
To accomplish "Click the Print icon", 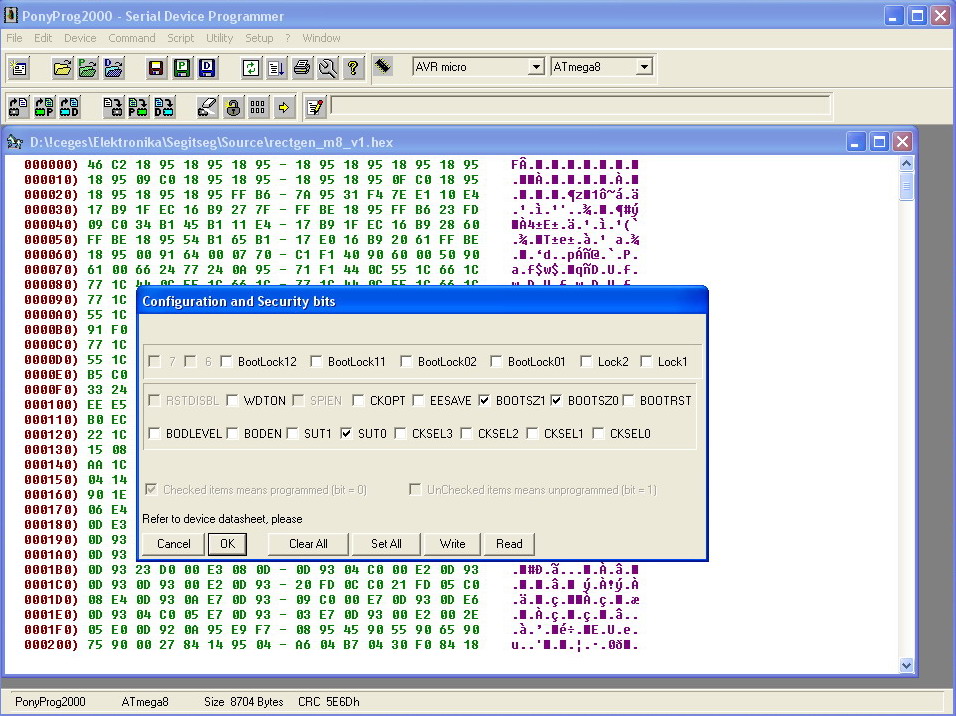I will [302, 68].
